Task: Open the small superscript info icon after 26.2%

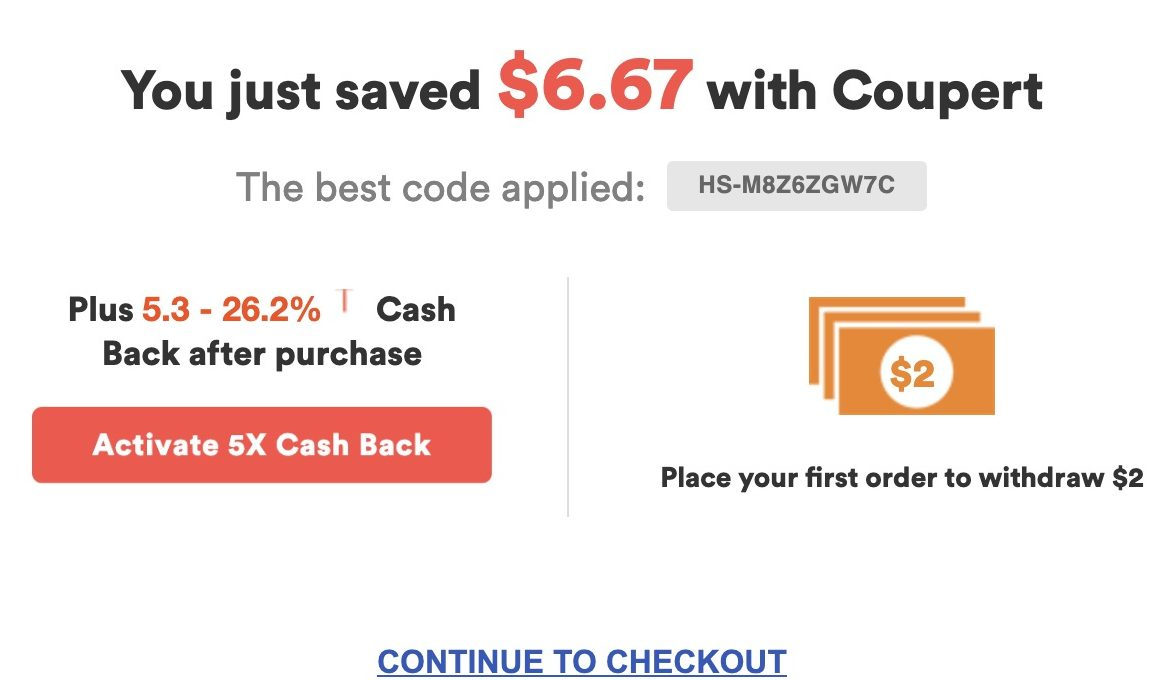Action: [343, 300]
